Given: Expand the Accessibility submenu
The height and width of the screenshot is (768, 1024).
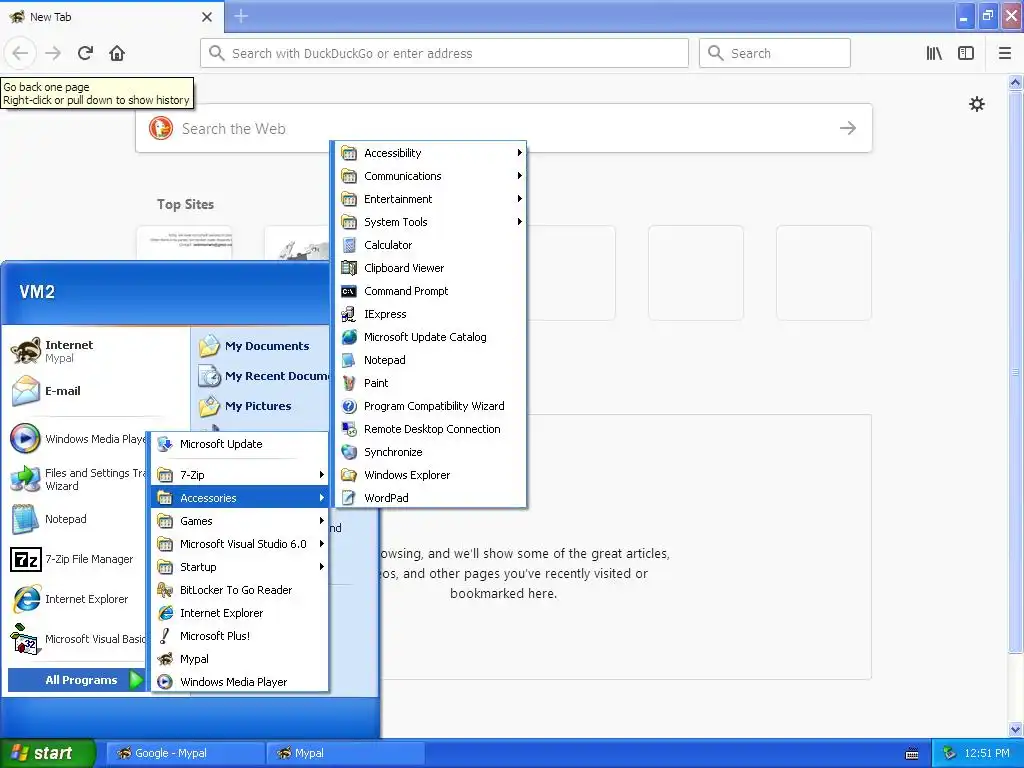Looking at the screenshot, I should tap(430, 153).
